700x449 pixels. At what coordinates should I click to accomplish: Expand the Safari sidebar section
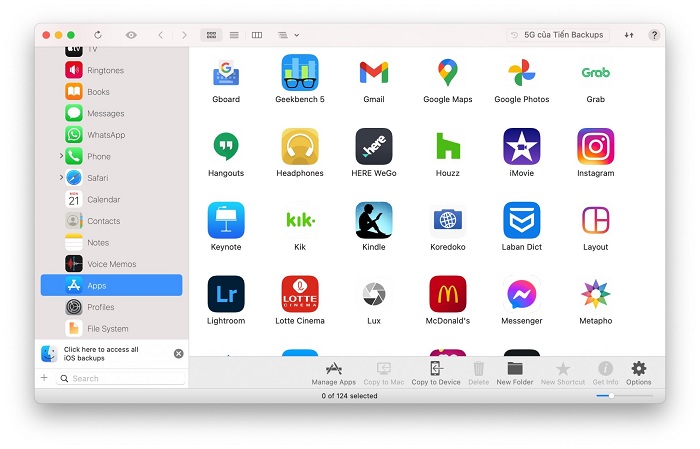tap(62, 178)
